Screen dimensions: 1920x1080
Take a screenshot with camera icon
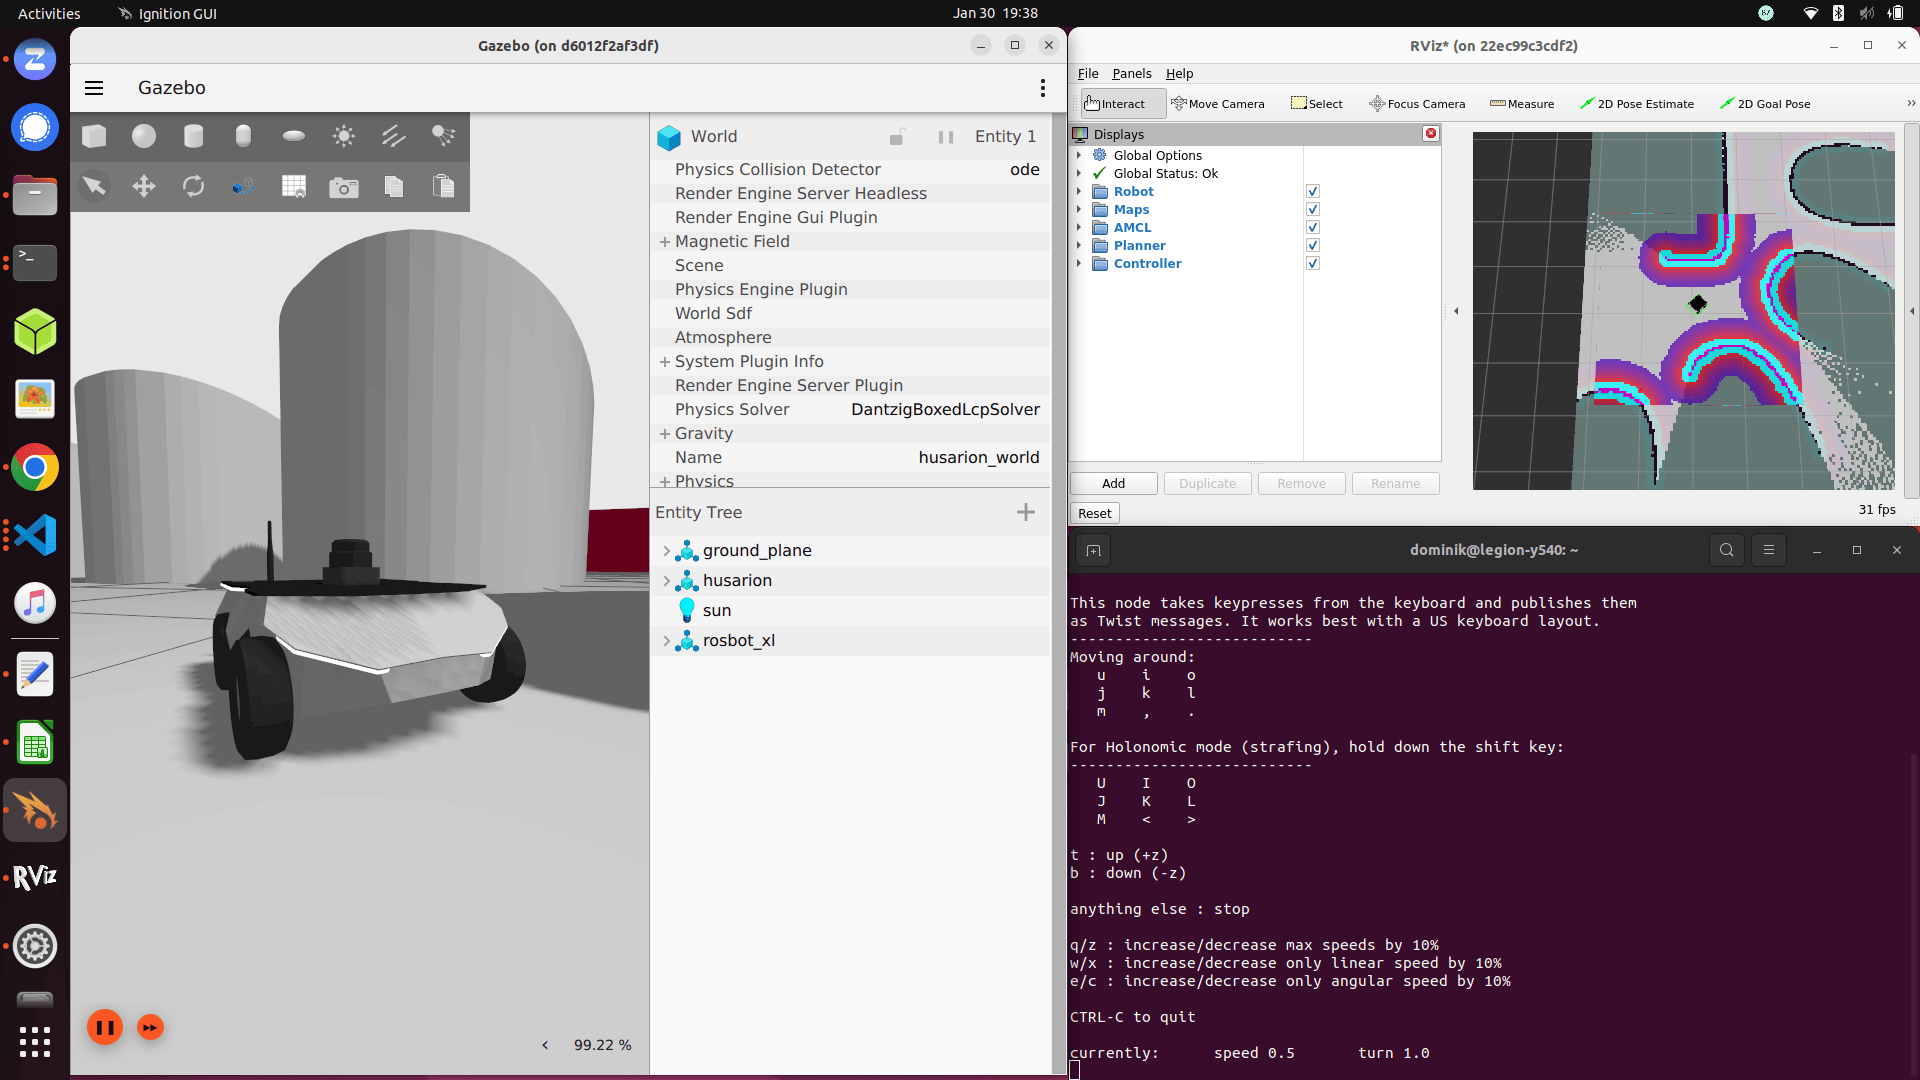(x=344, y=187)
